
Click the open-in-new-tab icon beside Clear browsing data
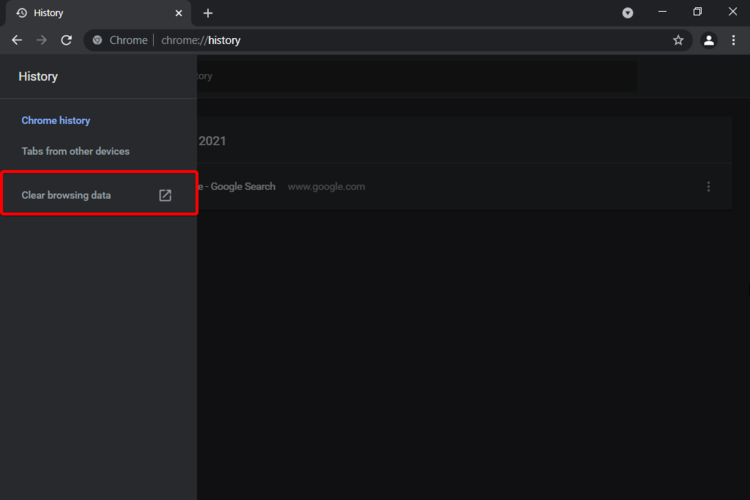click(x=165, y=195)
